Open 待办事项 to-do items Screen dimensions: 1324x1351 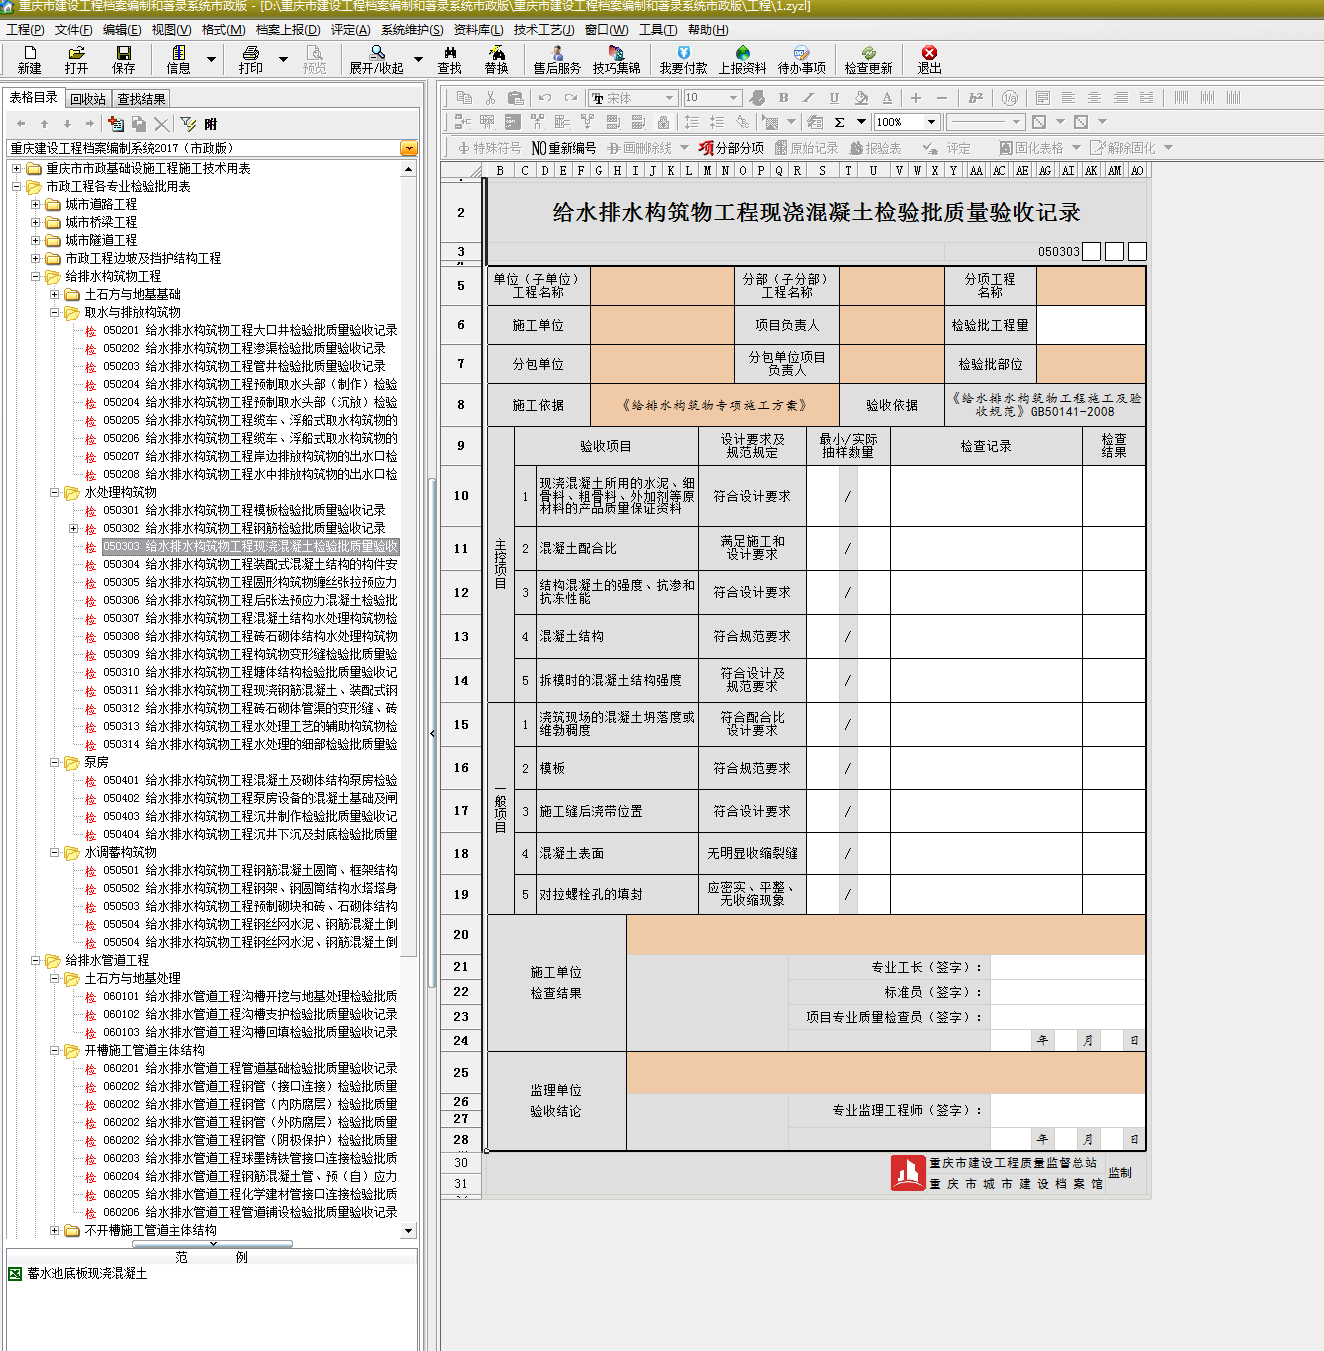(x=802, y=59)
